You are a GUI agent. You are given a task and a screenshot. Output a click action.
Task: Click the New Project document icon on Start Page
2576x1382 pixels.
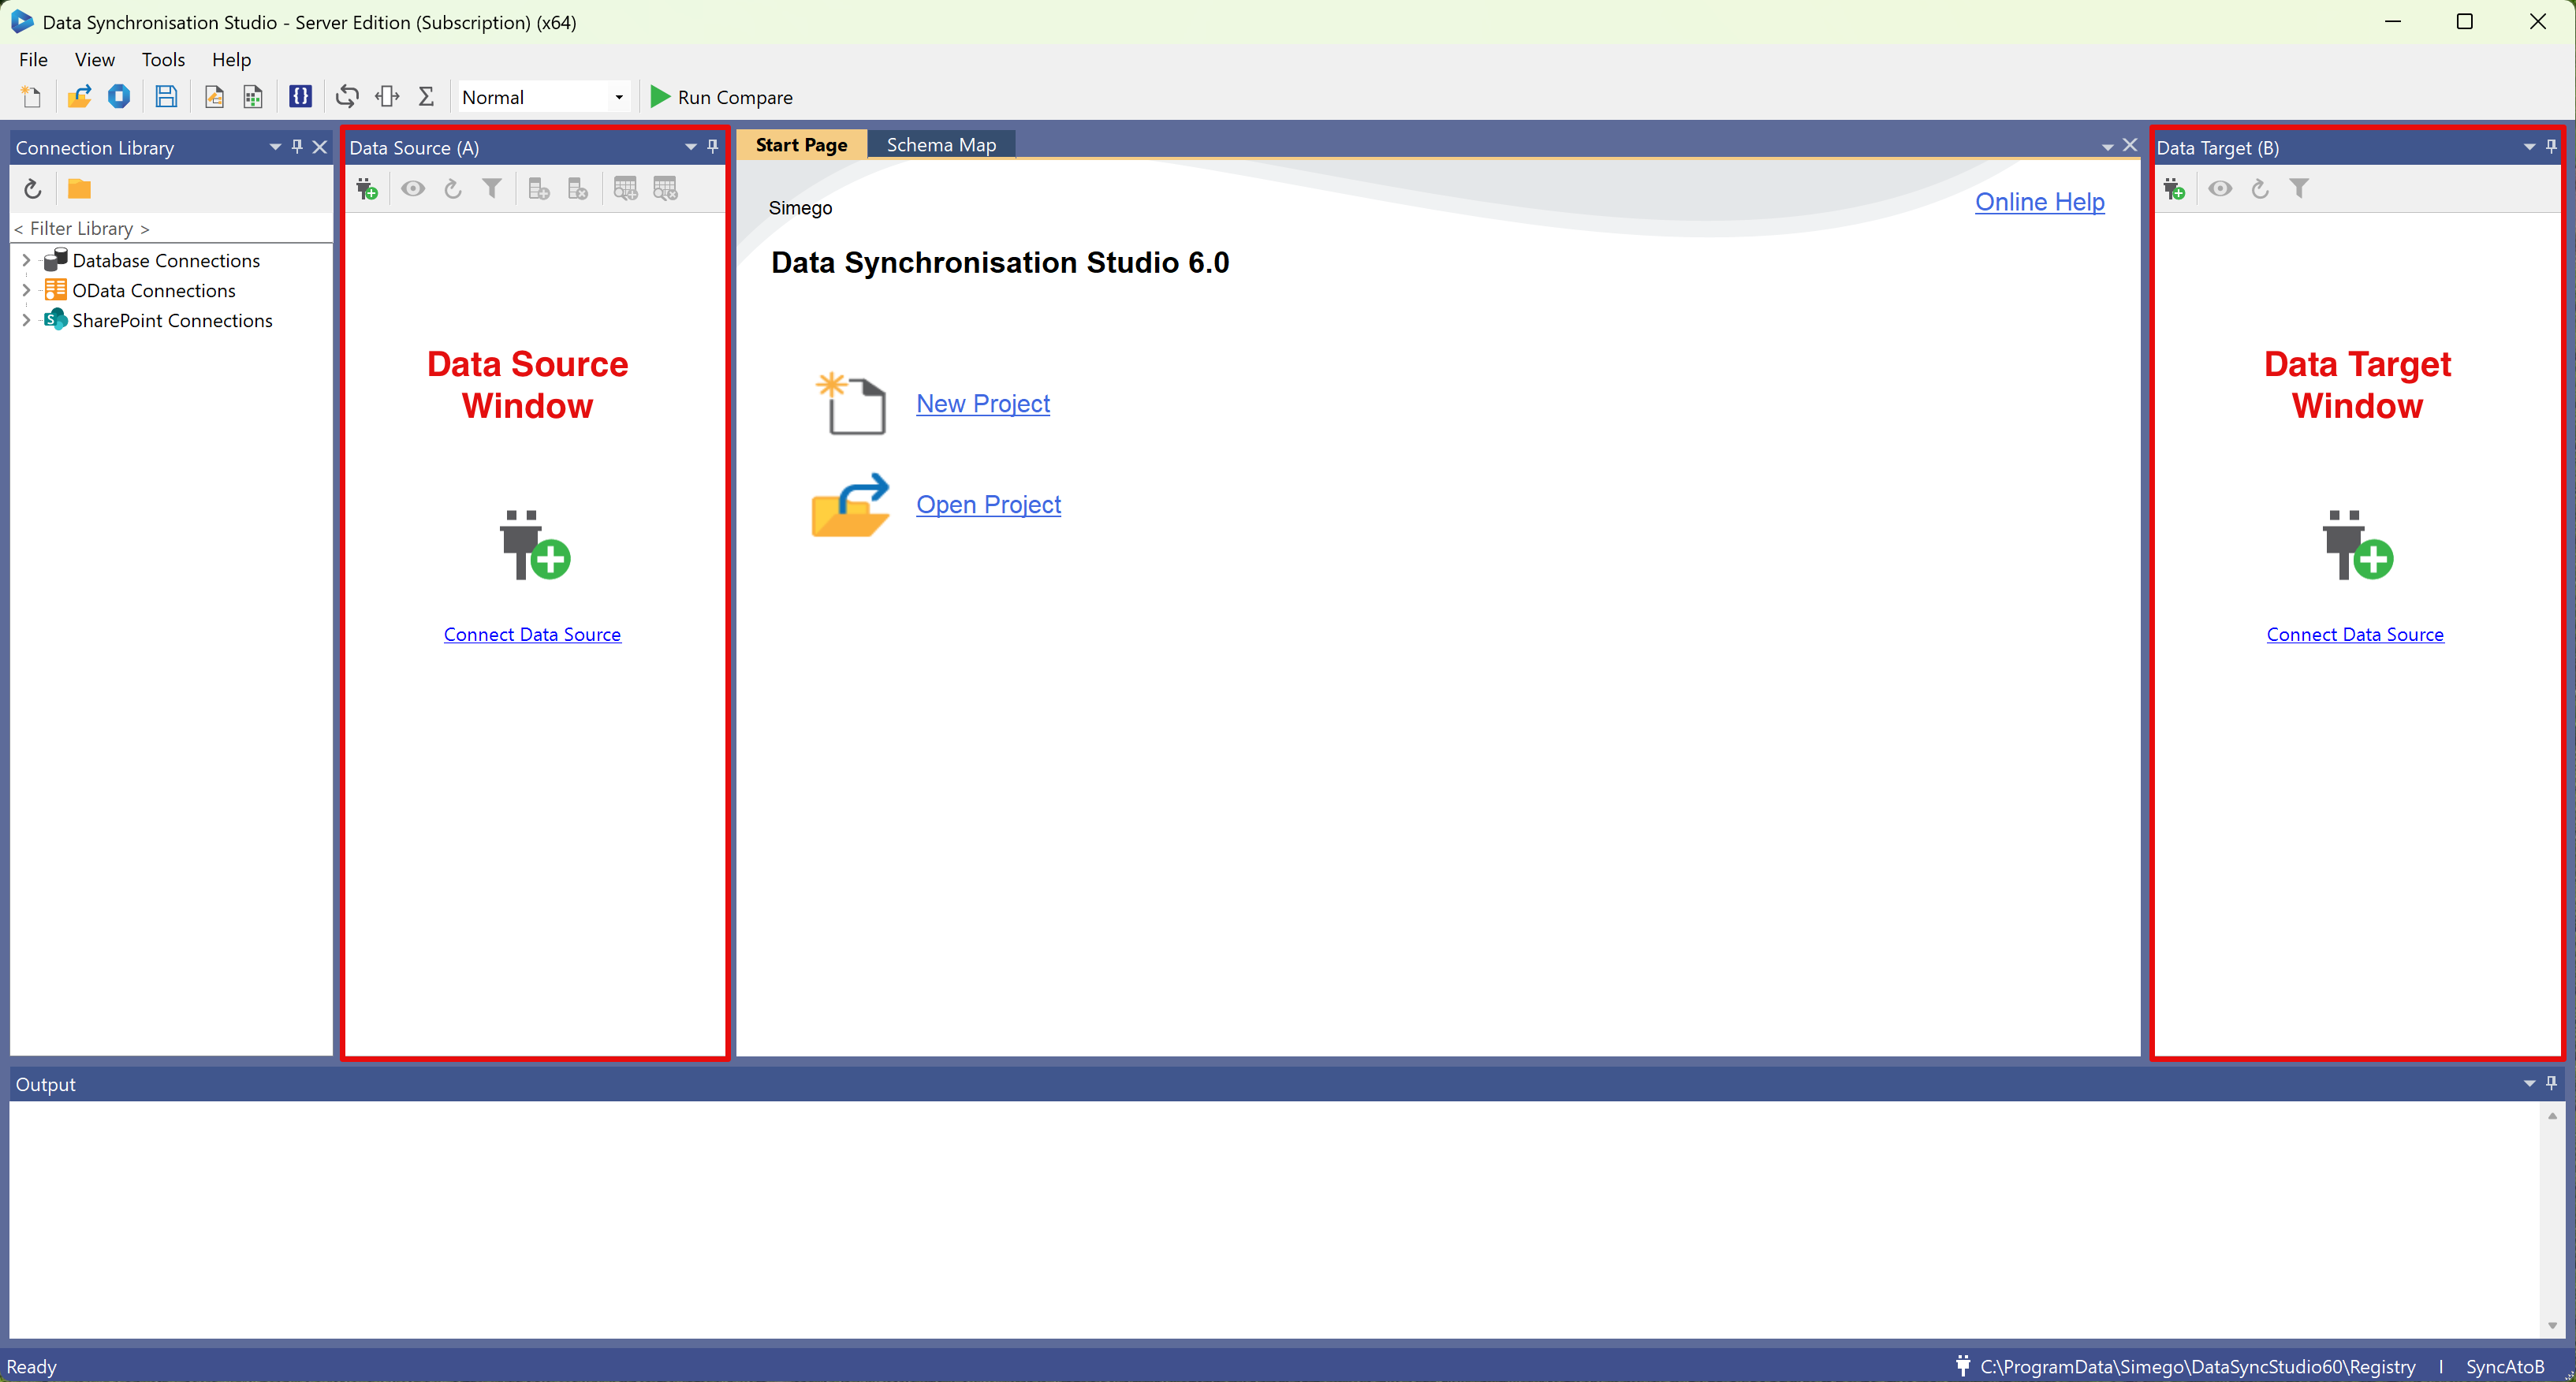(x=851, y=403)
